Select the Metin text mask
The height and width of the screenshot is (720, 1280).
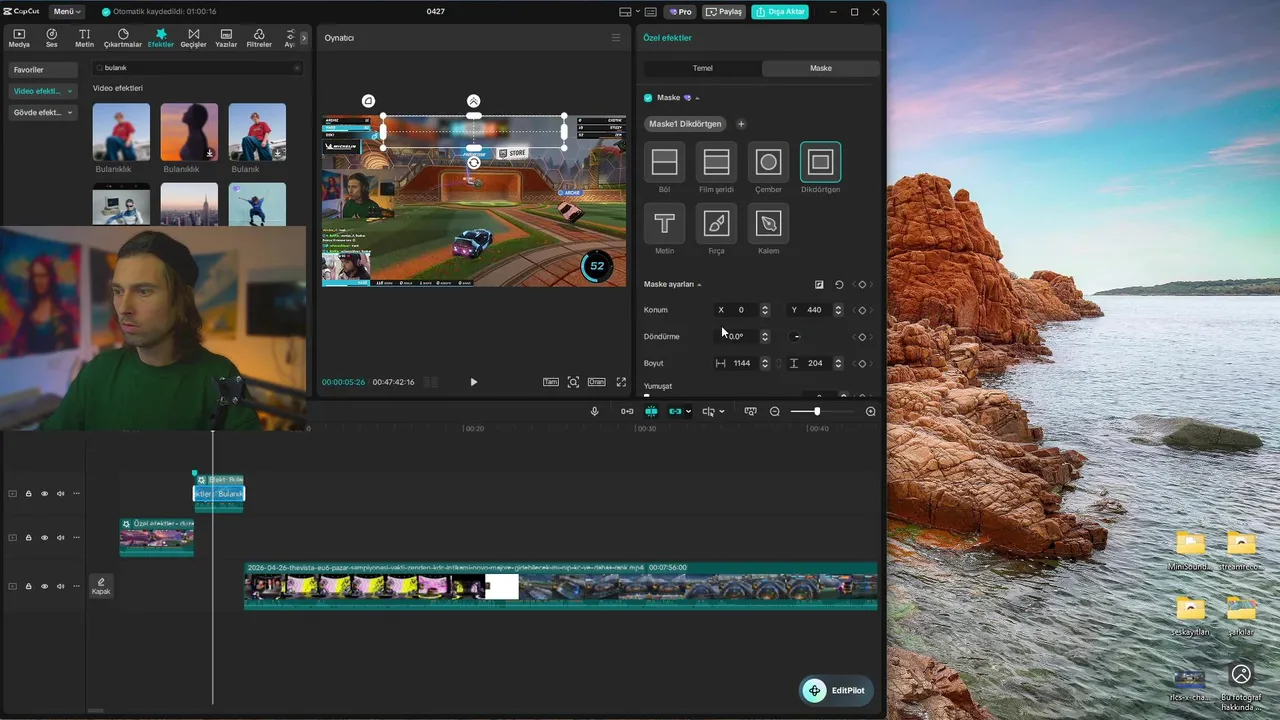tap(664, 223)
